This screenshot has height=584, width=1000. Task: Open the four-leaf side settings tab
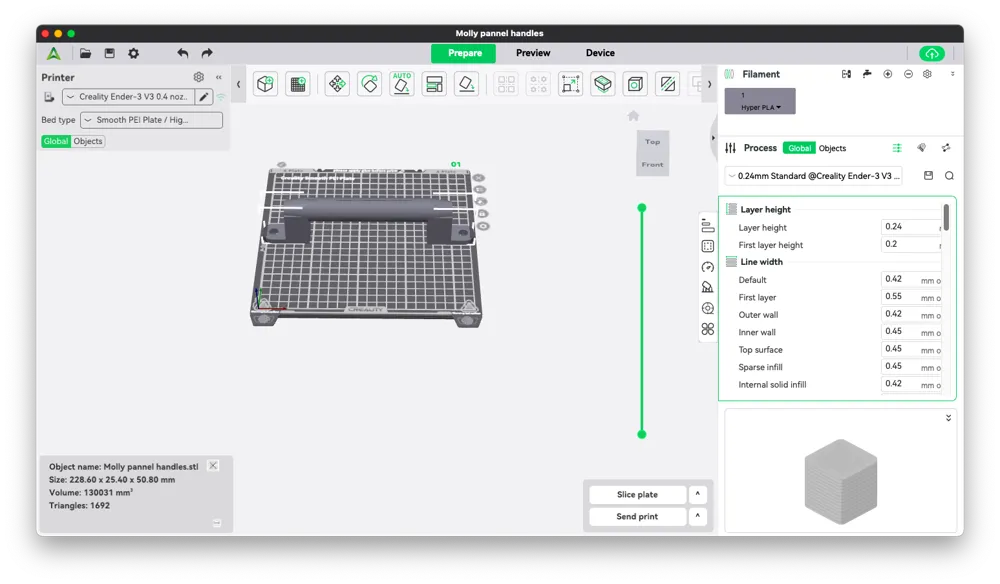click(707, 329)
